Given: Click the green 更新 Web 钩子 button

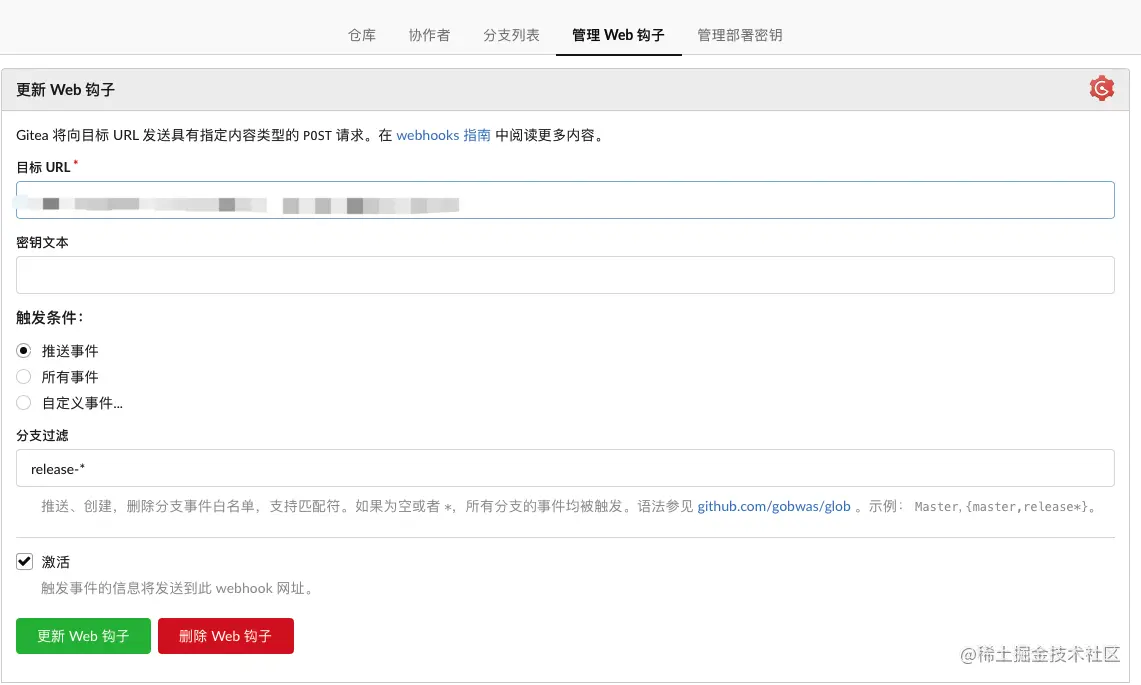Looking at the screenshot, I should [x=84, y=636].
